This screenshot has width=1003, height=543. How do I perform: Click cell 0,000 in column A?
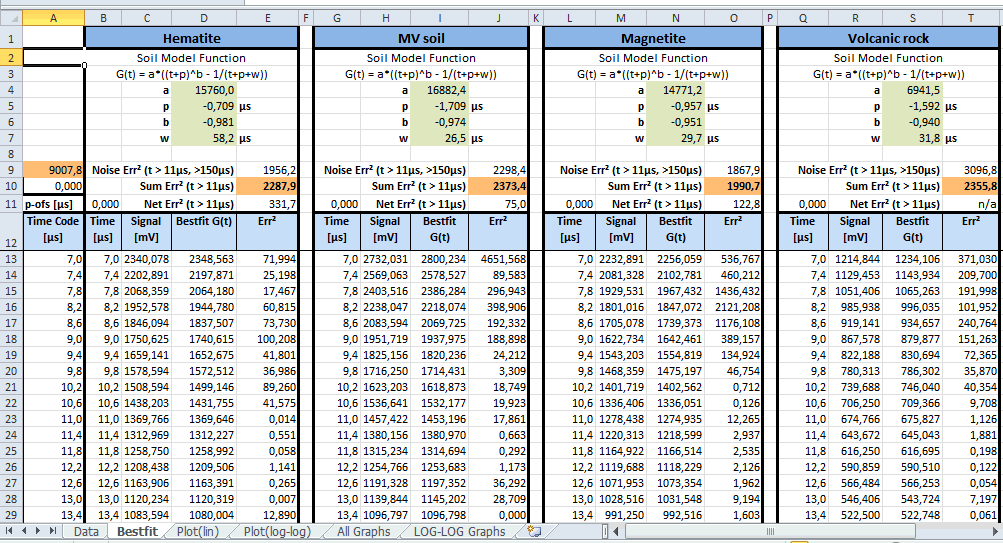point(53,186)
